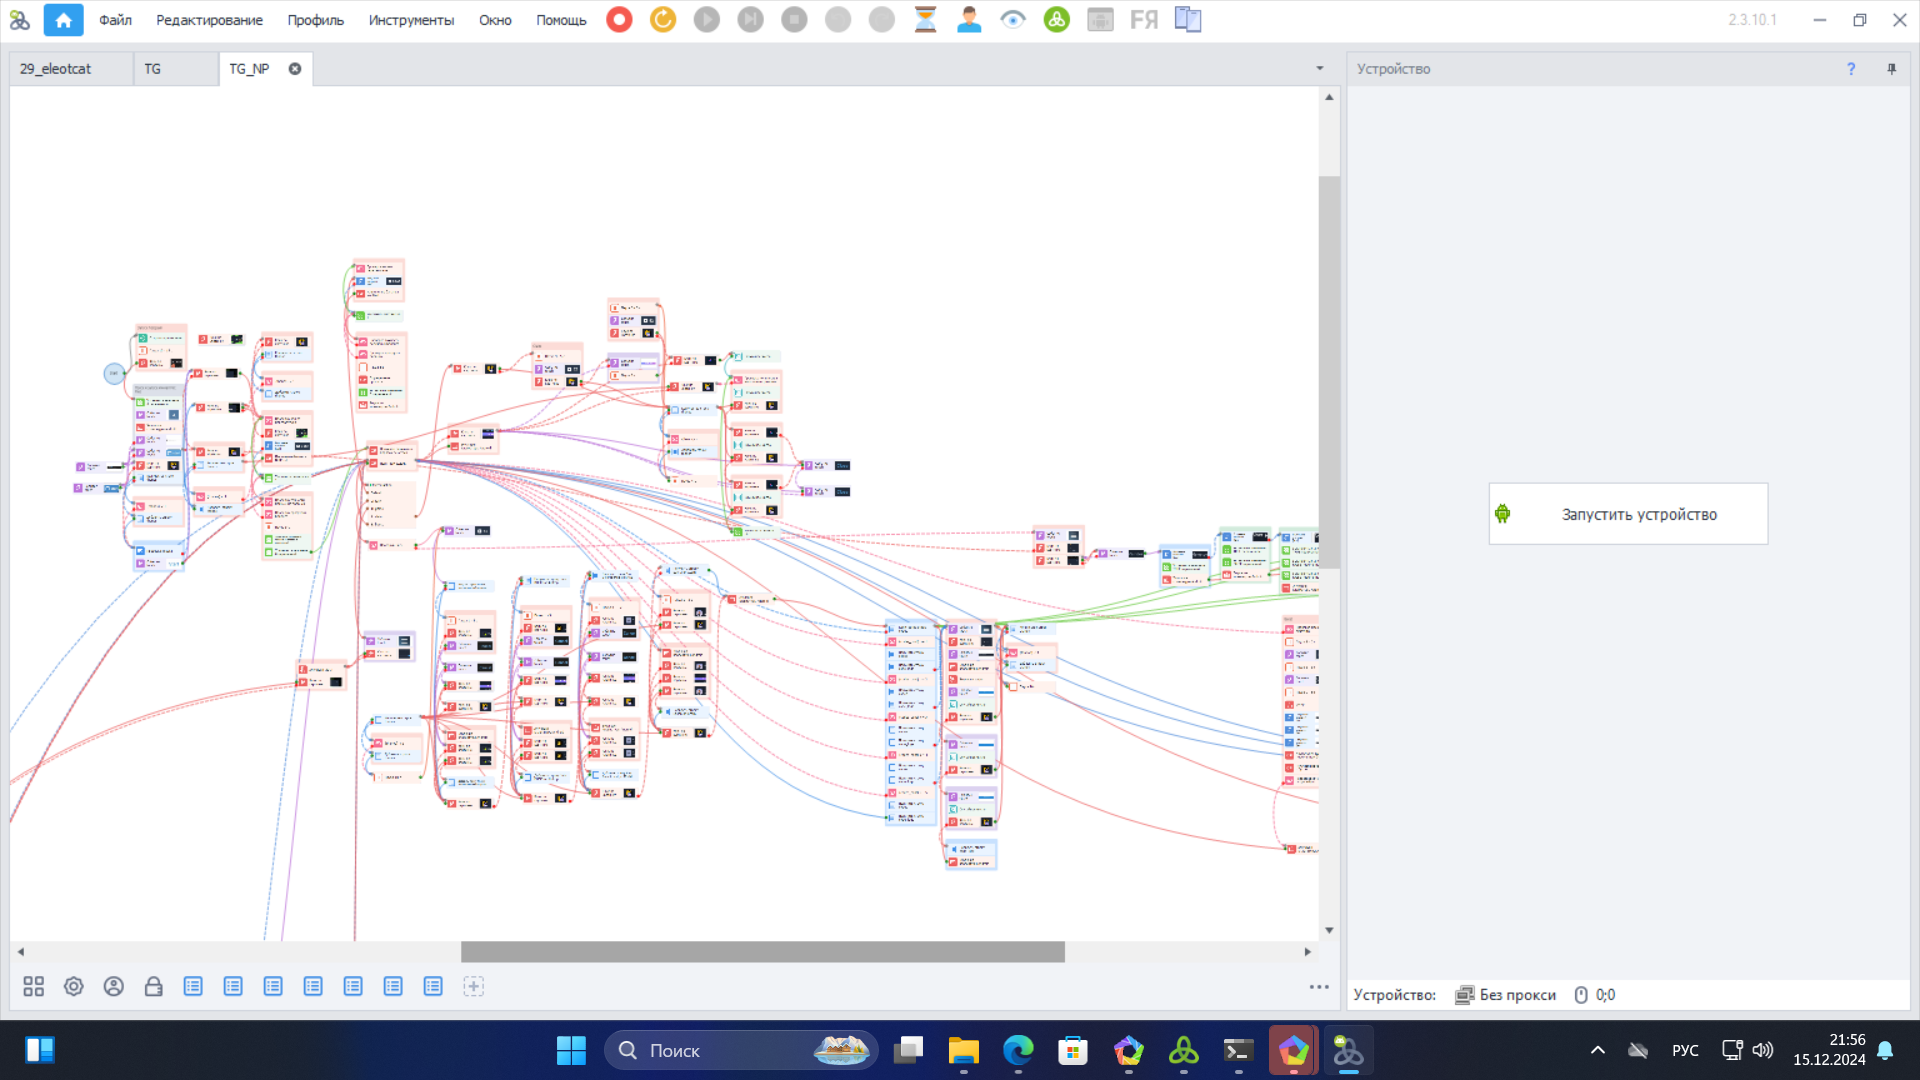Open the Окно menu
This screenshot has width=1920, height=1080.
click(x=495, y=20)
